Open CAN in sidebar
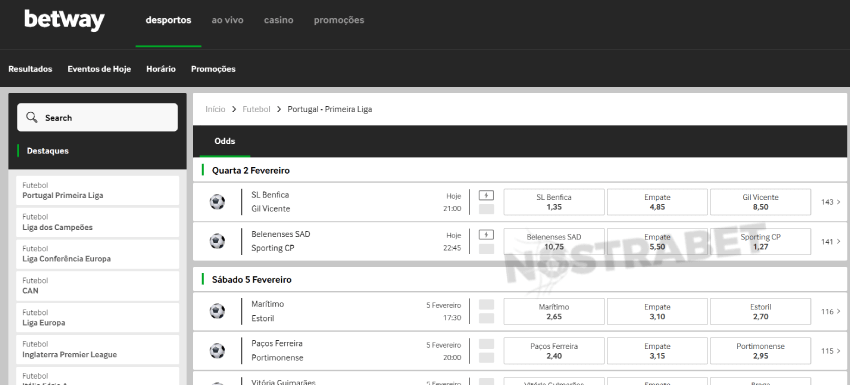This screenshot has height=385, width=850. click(98, 286)
